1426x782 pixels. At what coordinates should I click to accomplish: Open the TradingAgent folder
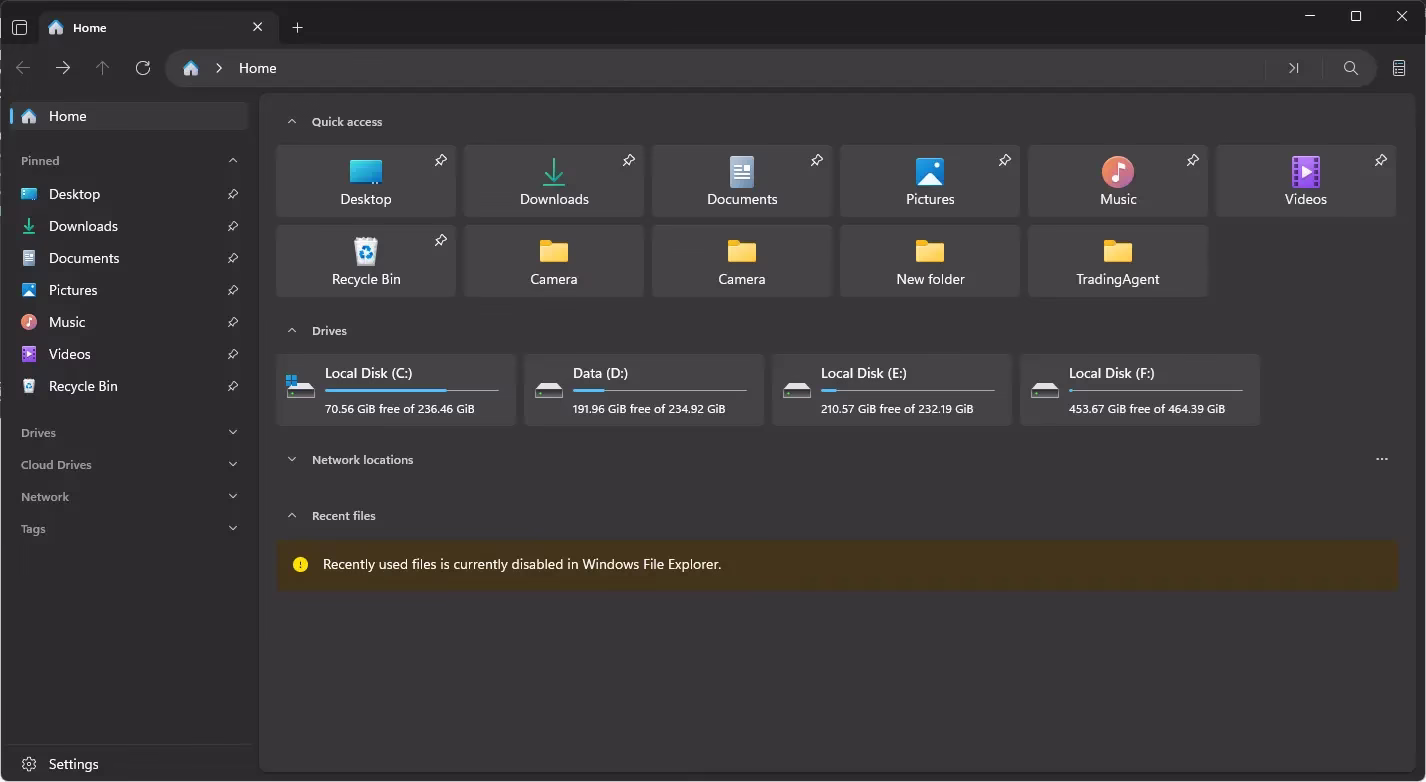click(1117, 261)
